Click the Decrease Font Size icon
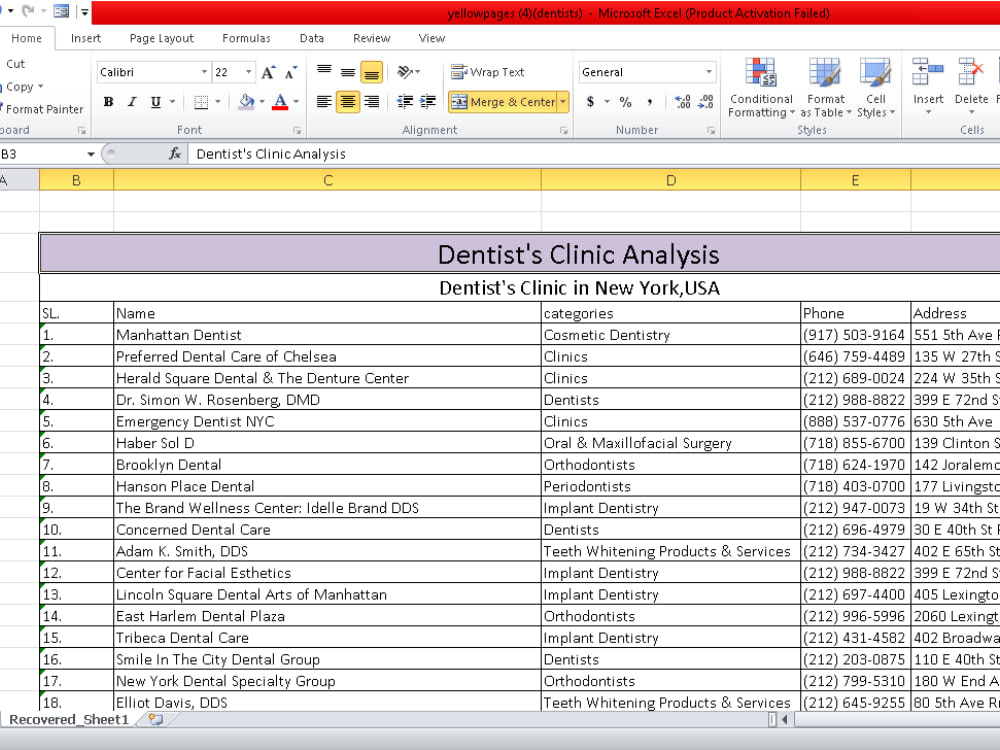Viewport: 1000px width, 750px height. pos(291,72)
